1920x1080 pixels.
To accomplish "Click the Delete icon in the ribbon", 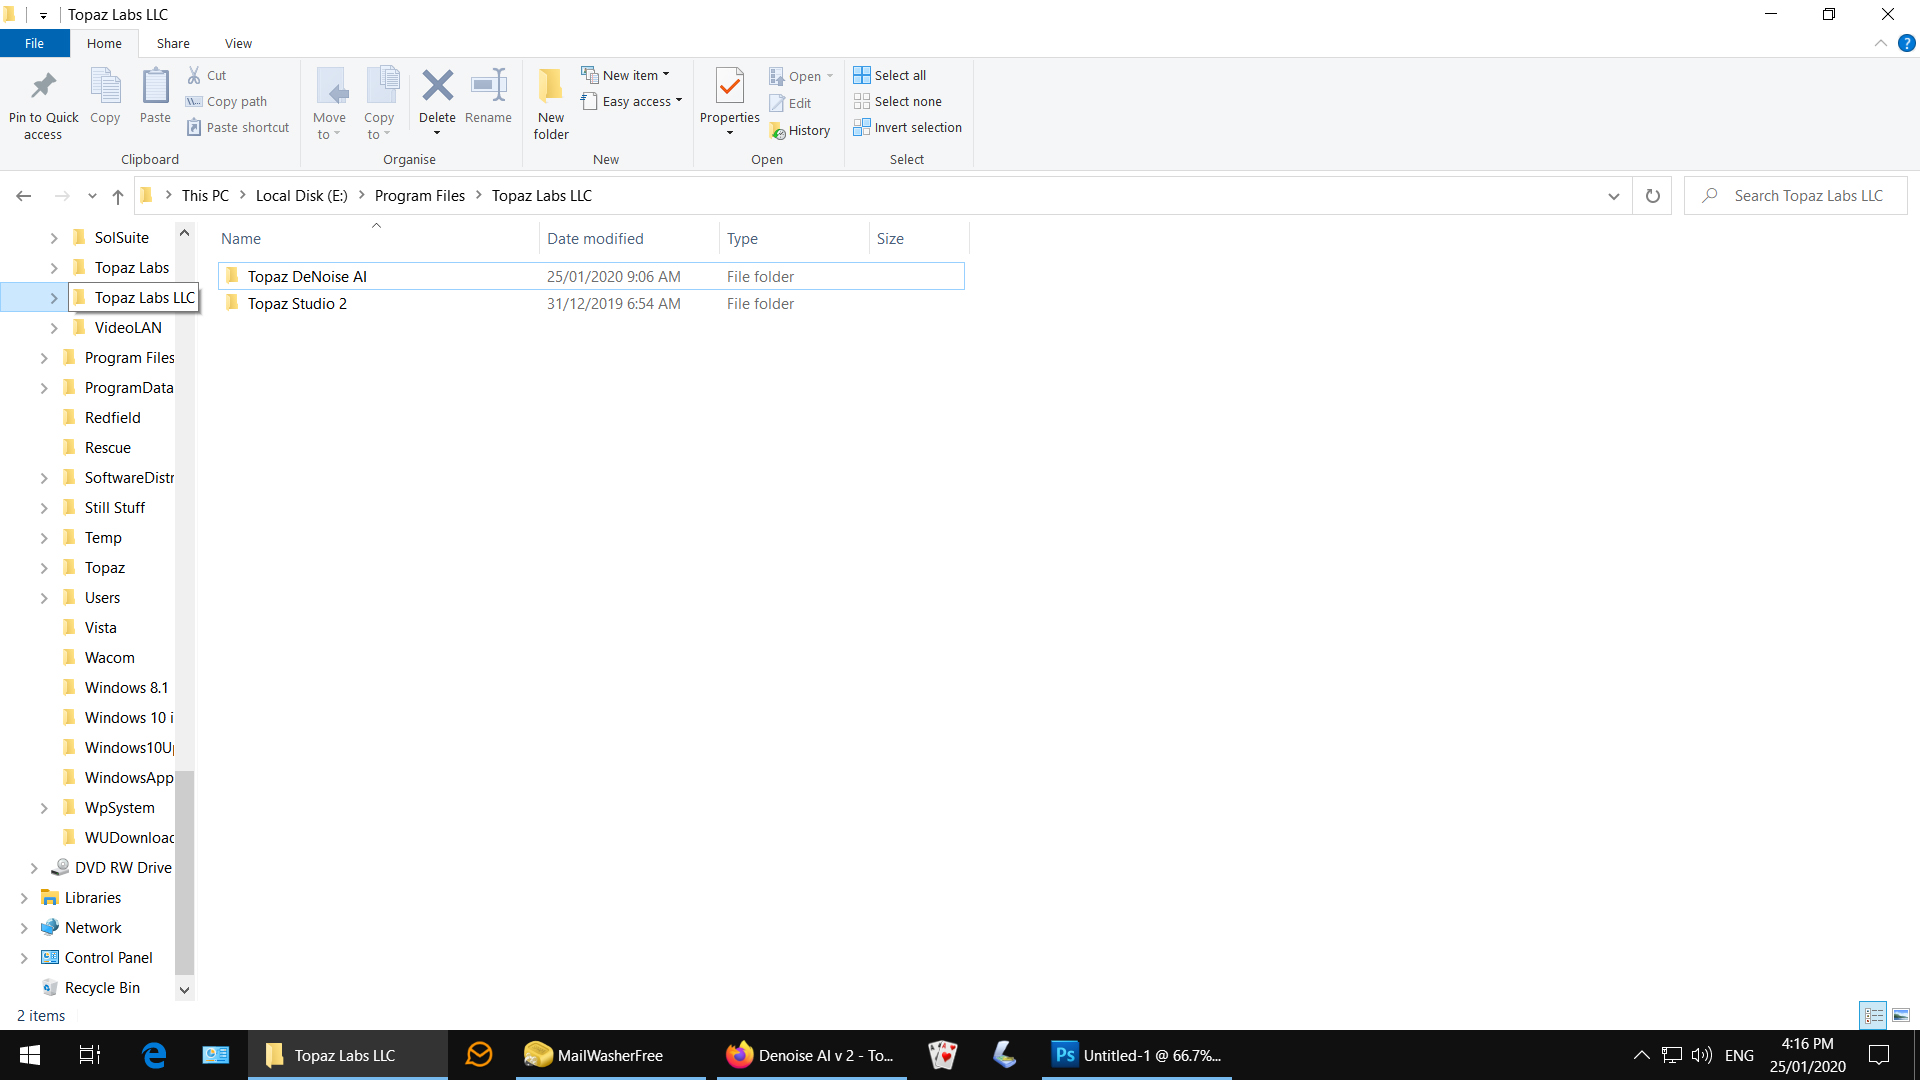I will pyautogui.click(x=437, y=87).
